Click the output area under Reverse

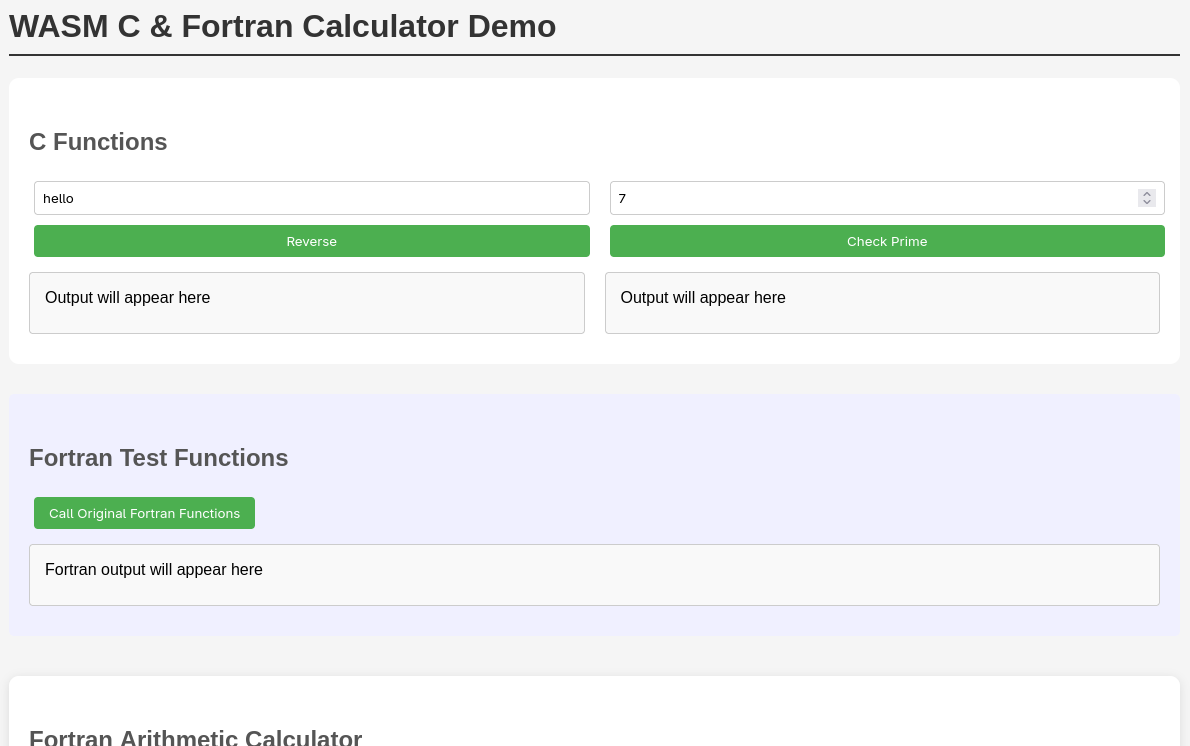click(307, 302)
